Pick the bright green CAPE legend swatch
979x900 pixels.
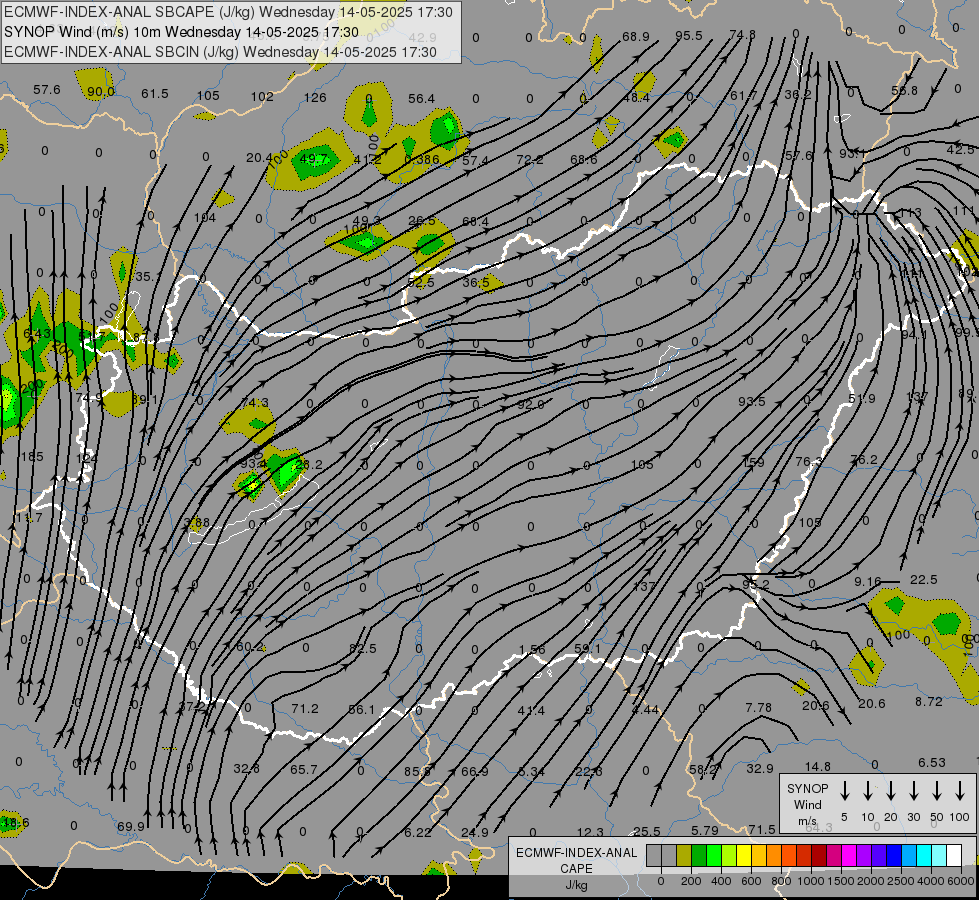coord(714,856)
